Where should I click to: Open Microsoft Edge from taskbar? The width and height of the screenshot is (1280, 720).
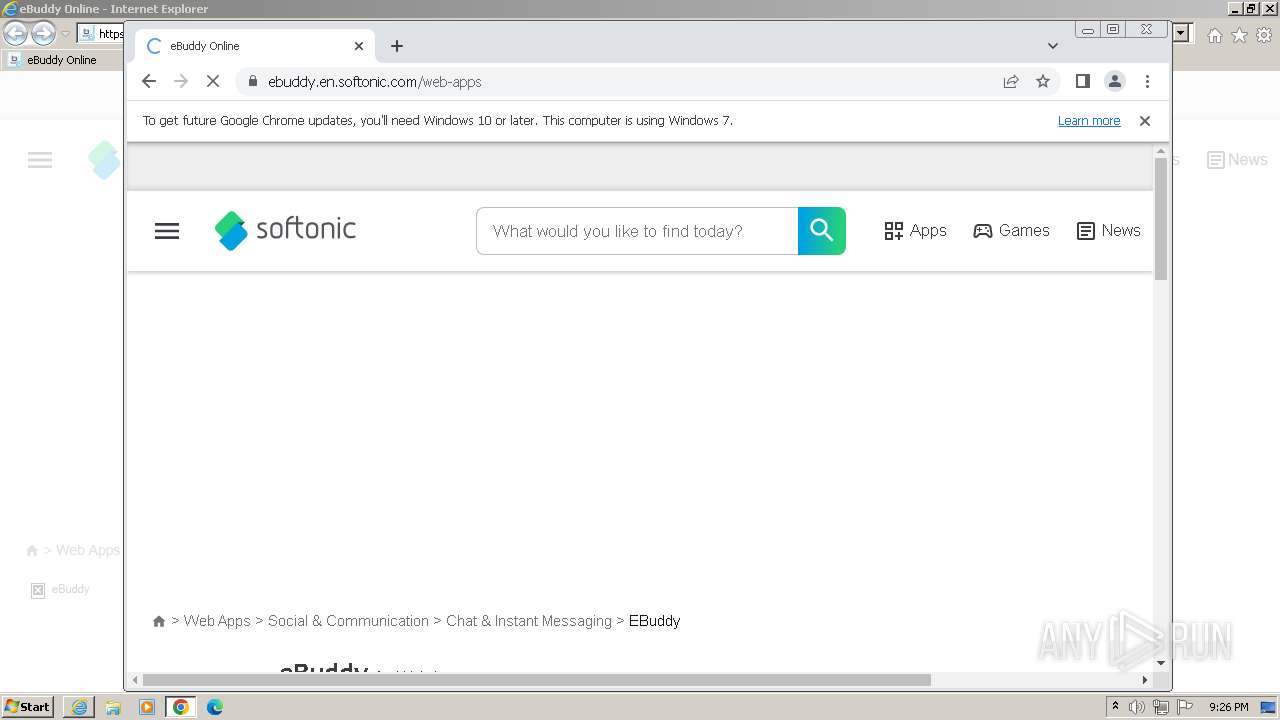215,707
